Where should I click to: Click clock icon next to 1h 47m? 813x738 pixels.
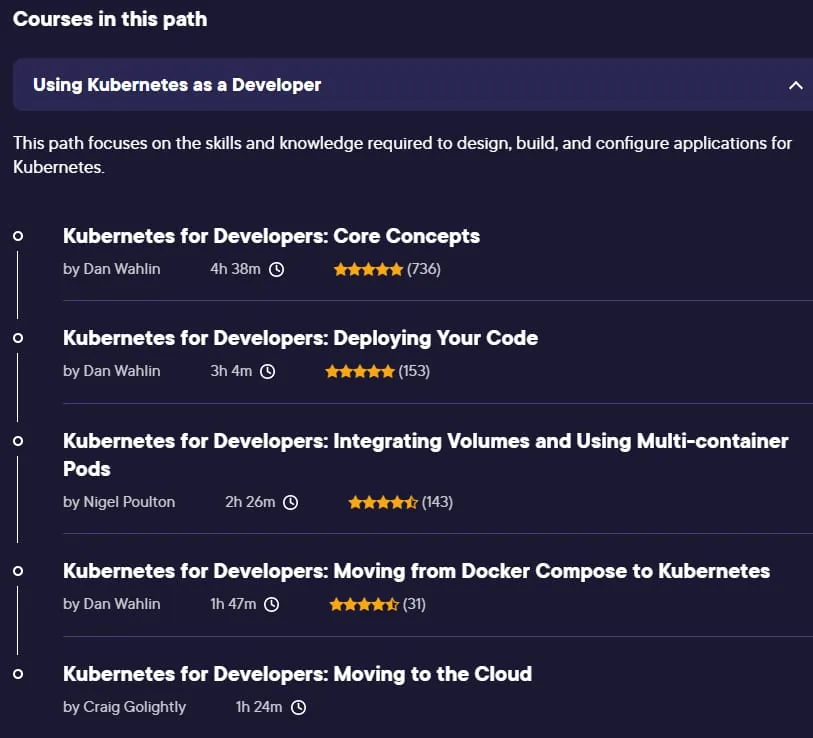(272, 605)
